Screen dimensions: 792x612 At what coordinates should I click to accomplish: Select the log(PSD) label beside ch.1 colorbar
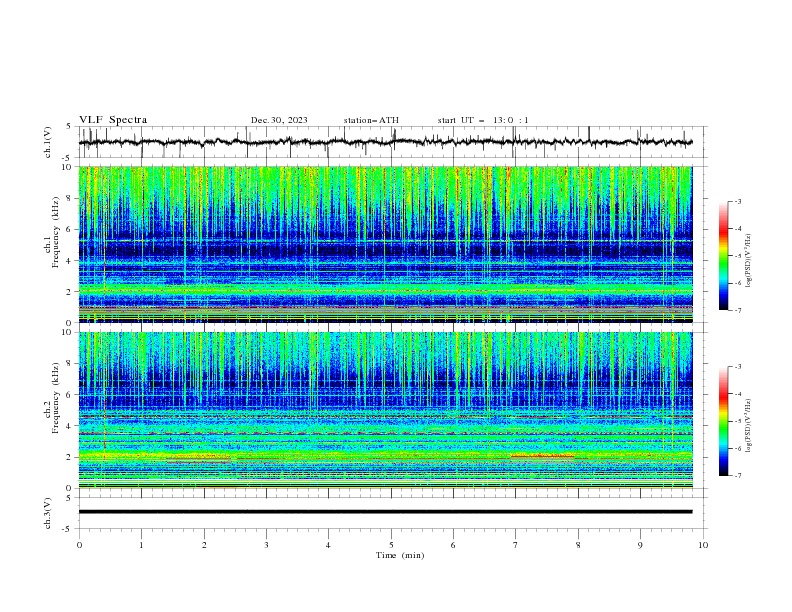pos(749,261)
